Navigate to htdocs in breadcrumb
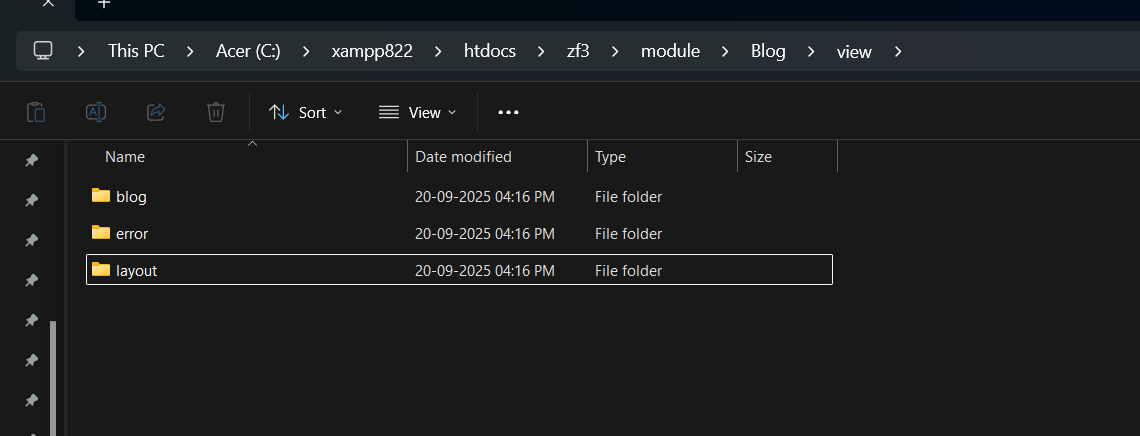 click(490, 51)
